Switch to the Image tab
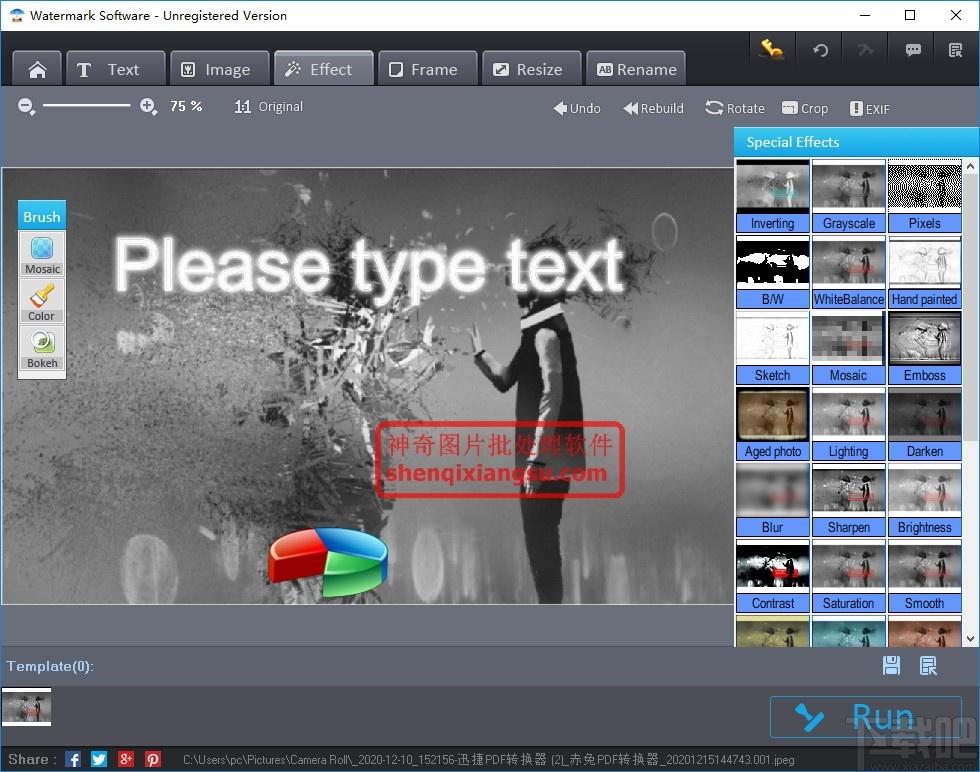Viewport: 980px width, 772px height. coord(219,69)
